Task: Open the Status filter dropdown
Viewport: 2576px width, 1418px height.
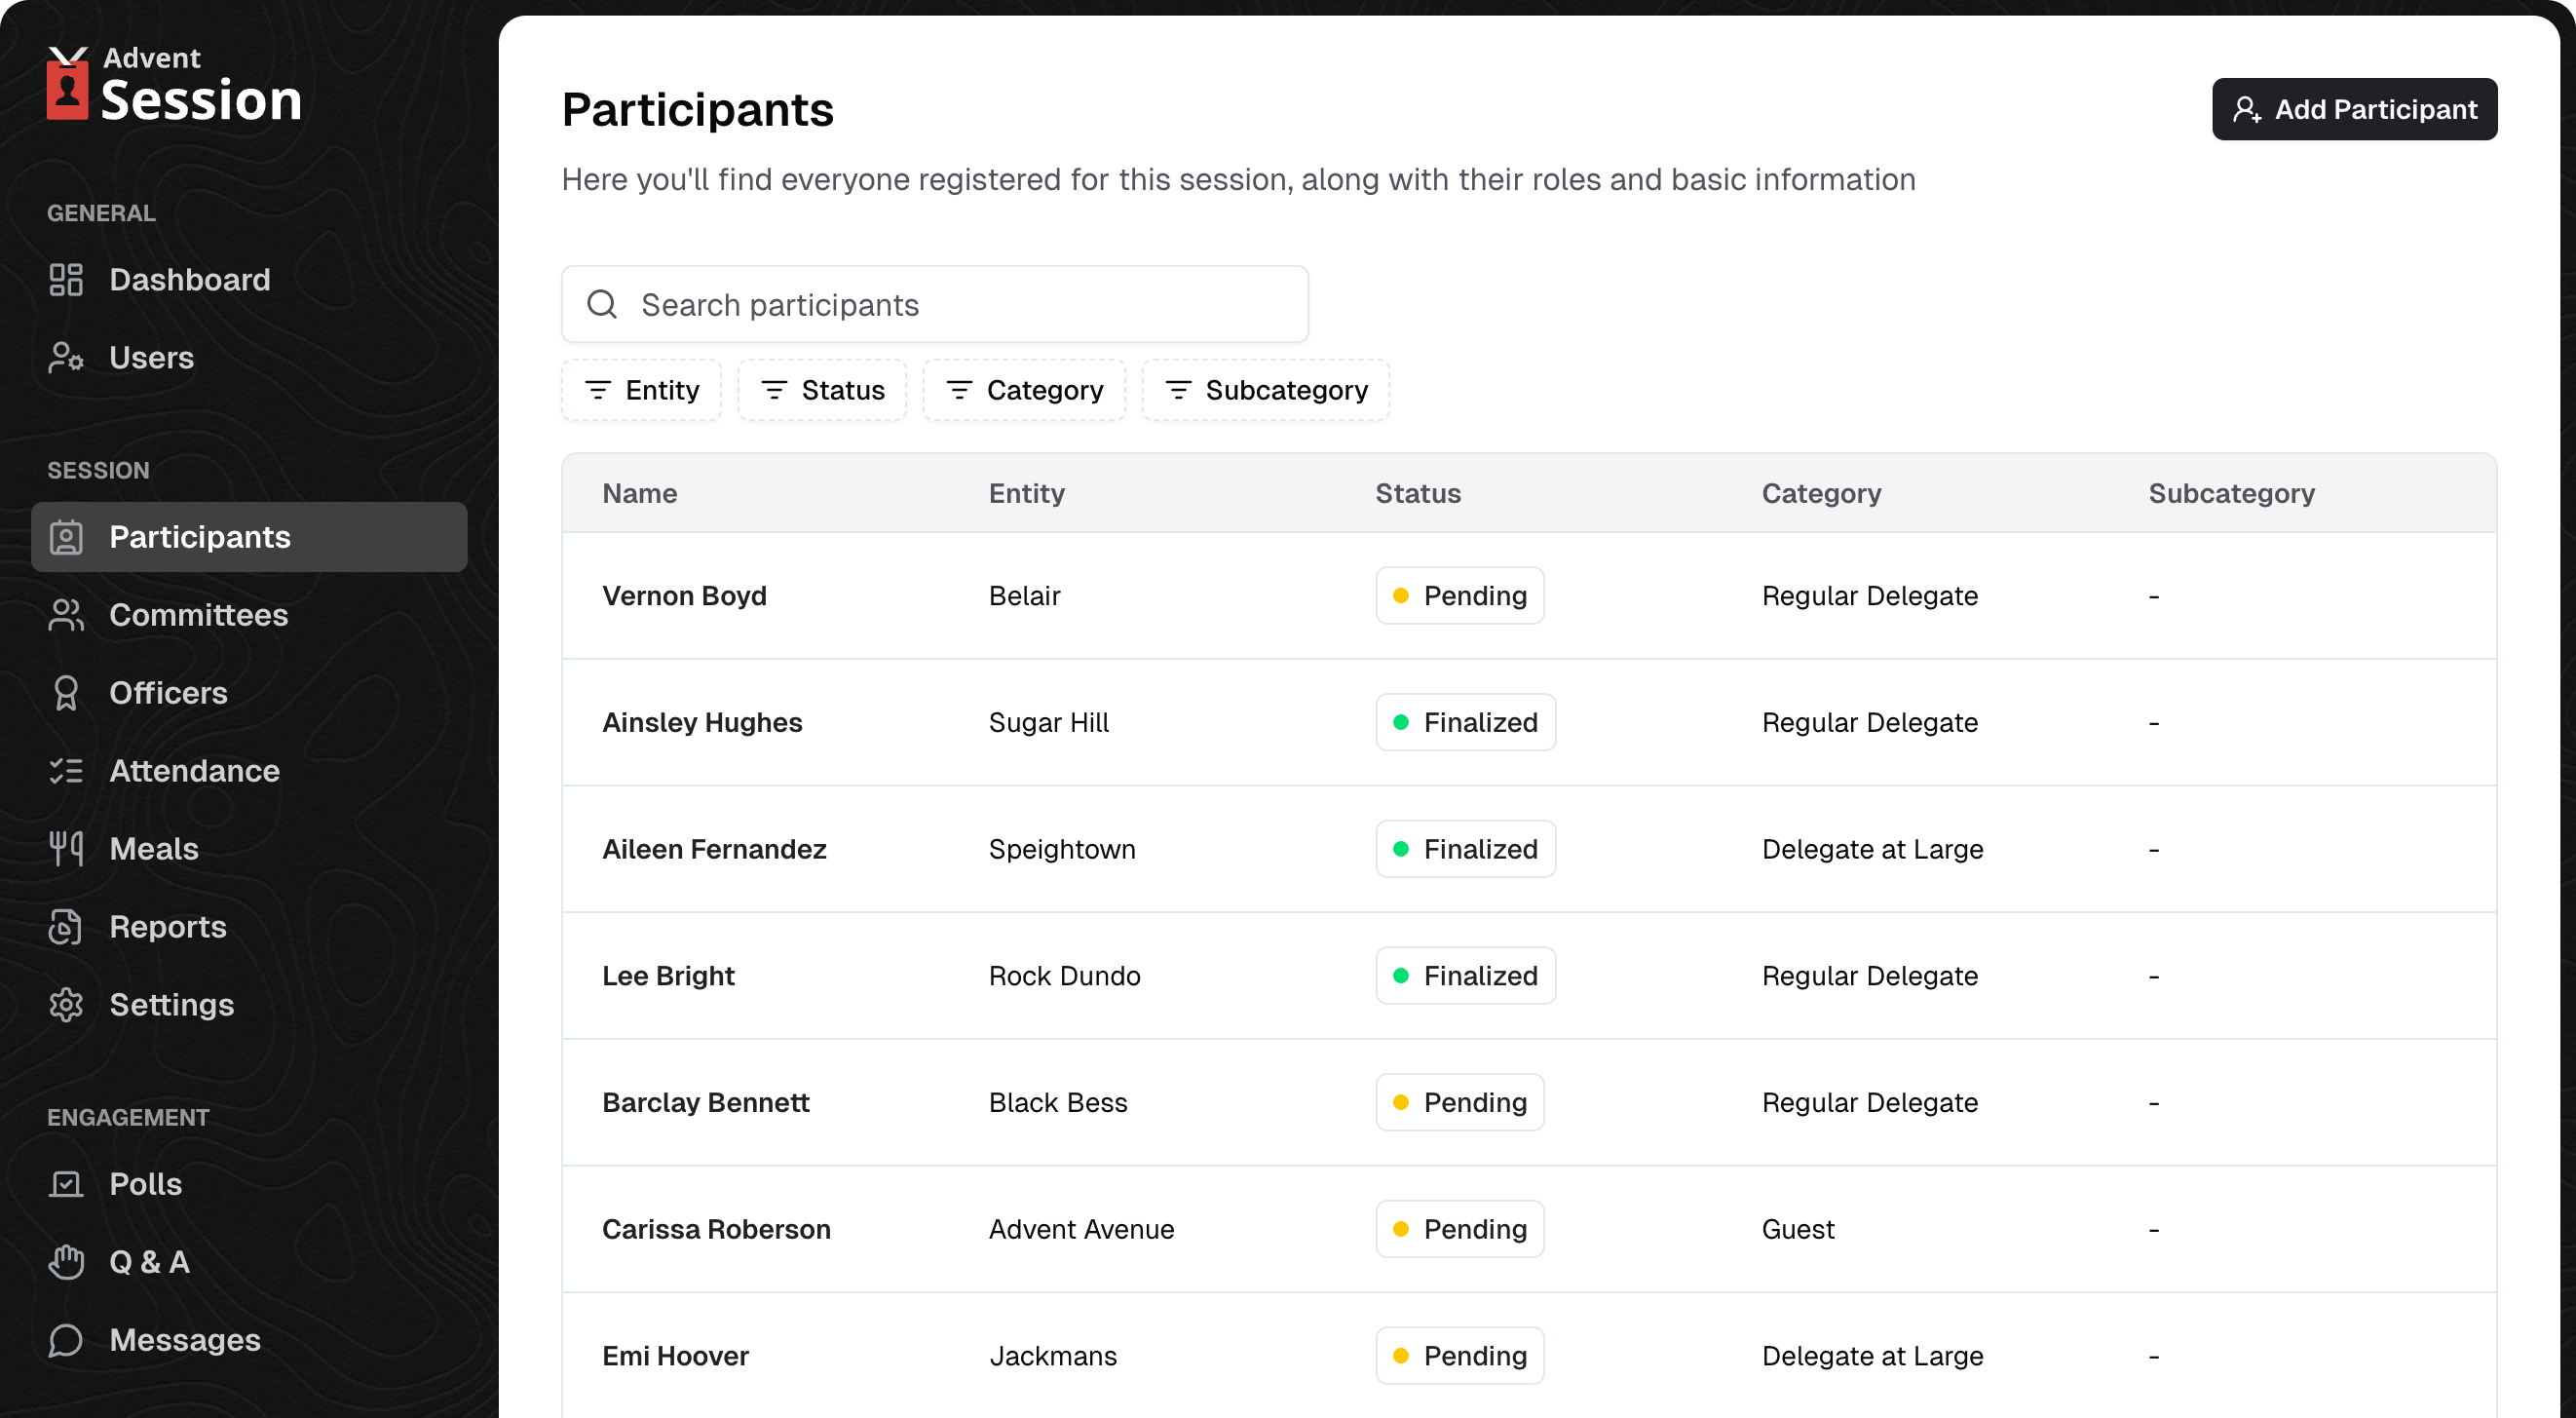Action: click(x=822, y=390)
